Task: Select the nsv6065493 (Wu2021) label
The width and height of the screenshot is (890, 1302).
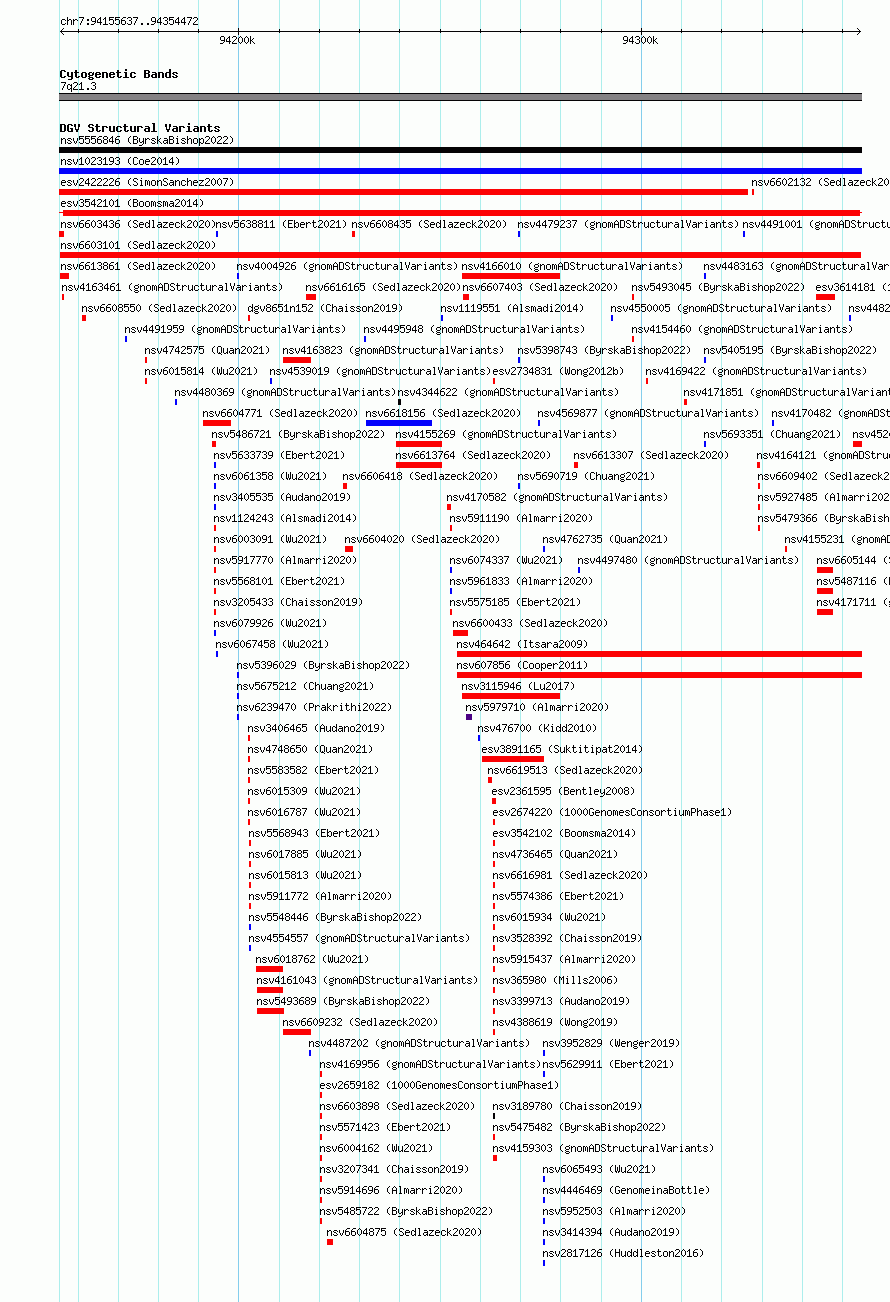Action: click(599, 1169)
